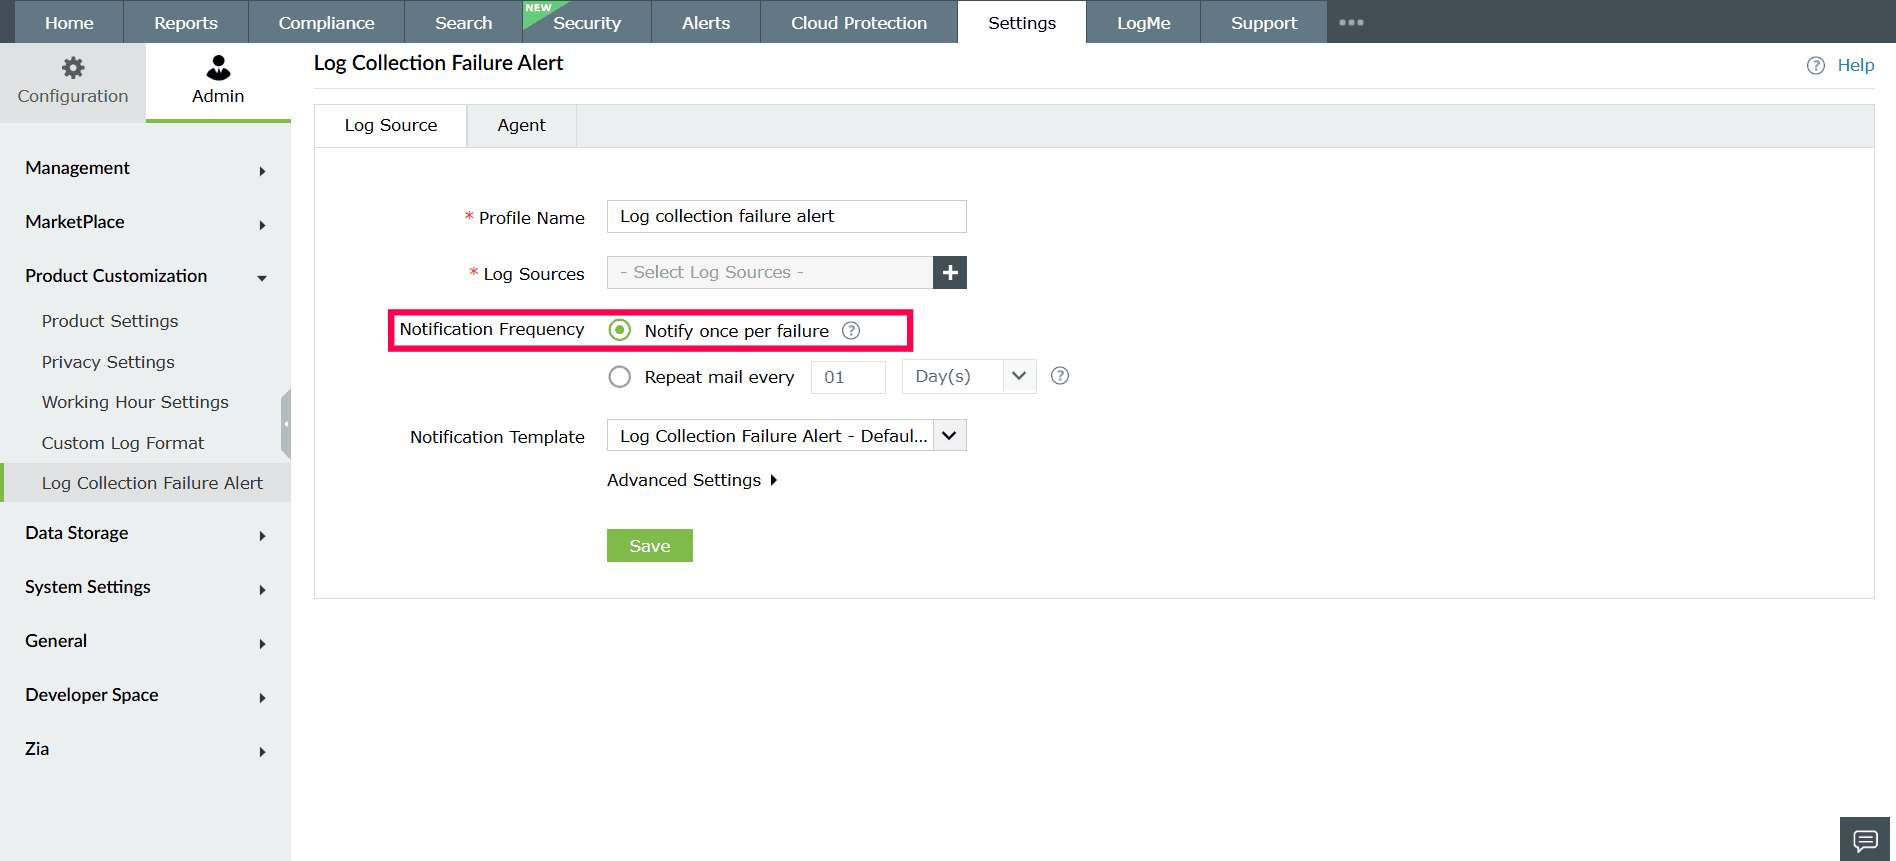1896x861 pixels.
Task: Open the Alerts tab
Action: [706, 22]
